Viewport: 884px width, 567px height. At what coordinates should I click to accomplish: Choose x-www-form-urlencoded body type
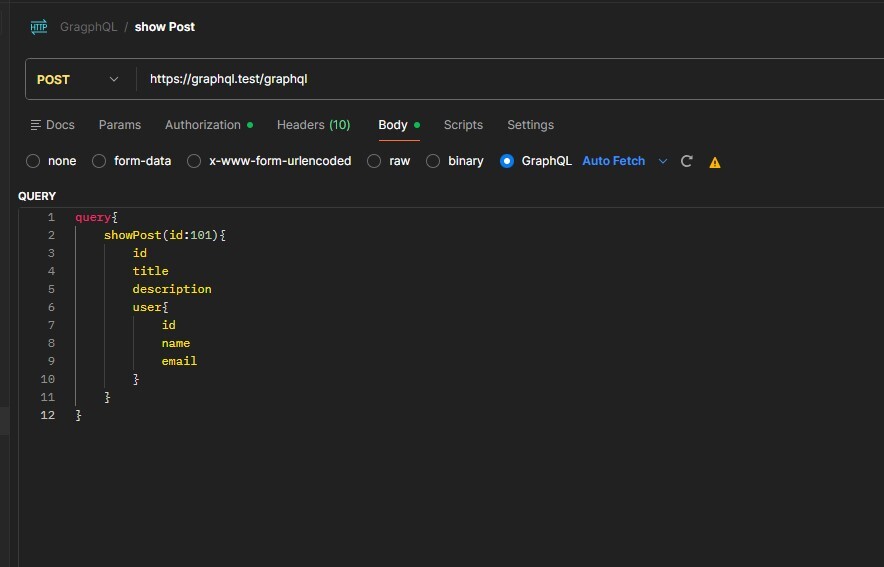pos(194,161)
